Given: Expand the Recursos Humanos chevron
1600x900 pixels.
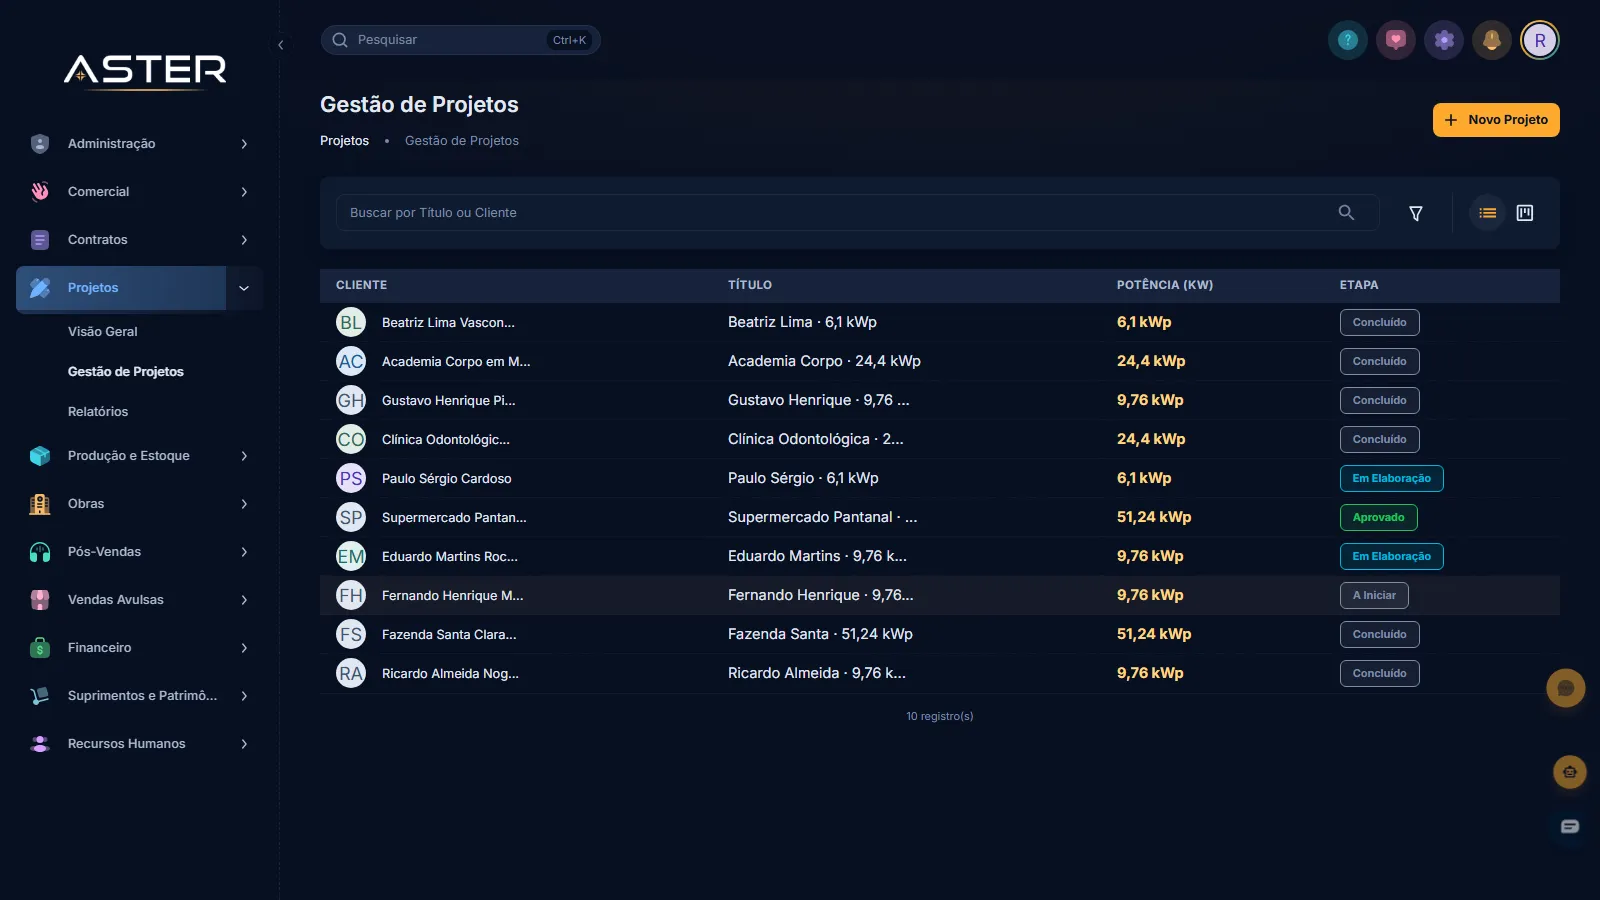Looking at the screenshot, I should [x=244, y=744].
